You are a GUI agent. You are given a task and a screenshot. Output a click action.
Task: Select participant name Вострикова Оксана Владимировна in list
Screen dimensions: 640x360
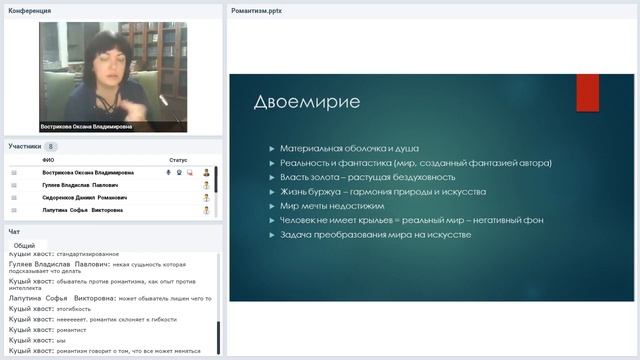[88, 173]
